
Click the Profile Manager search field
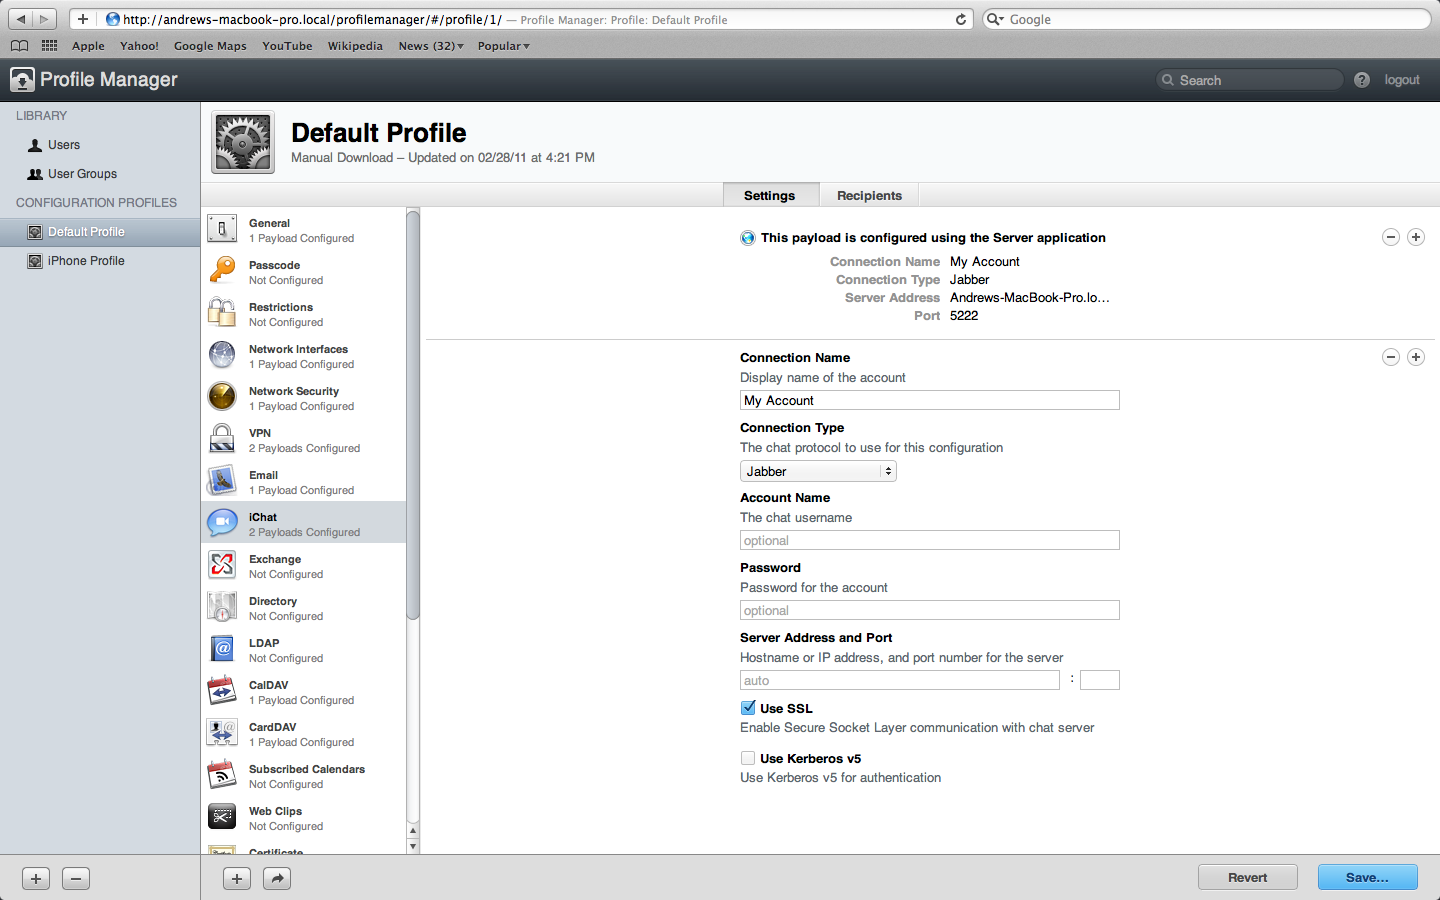1250,80
